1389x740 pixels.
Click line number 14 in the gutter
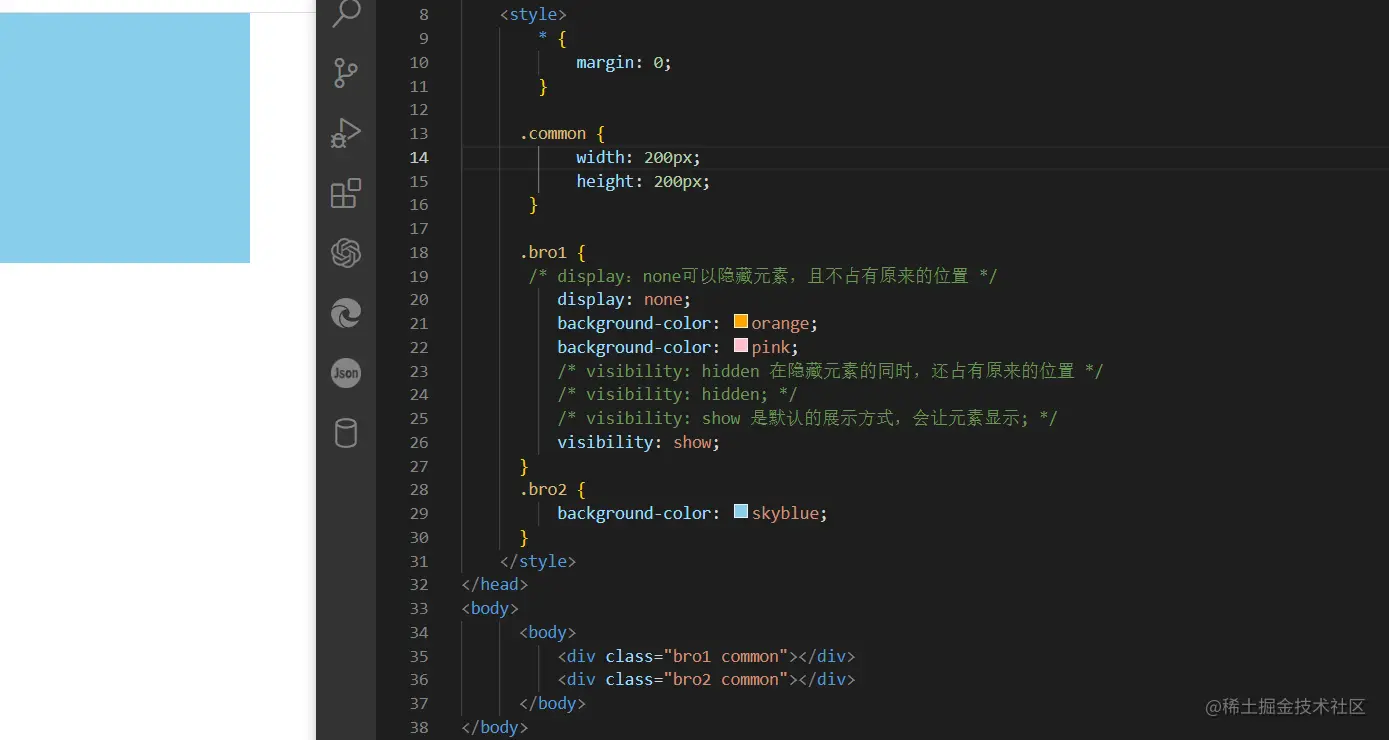[419, 157]
